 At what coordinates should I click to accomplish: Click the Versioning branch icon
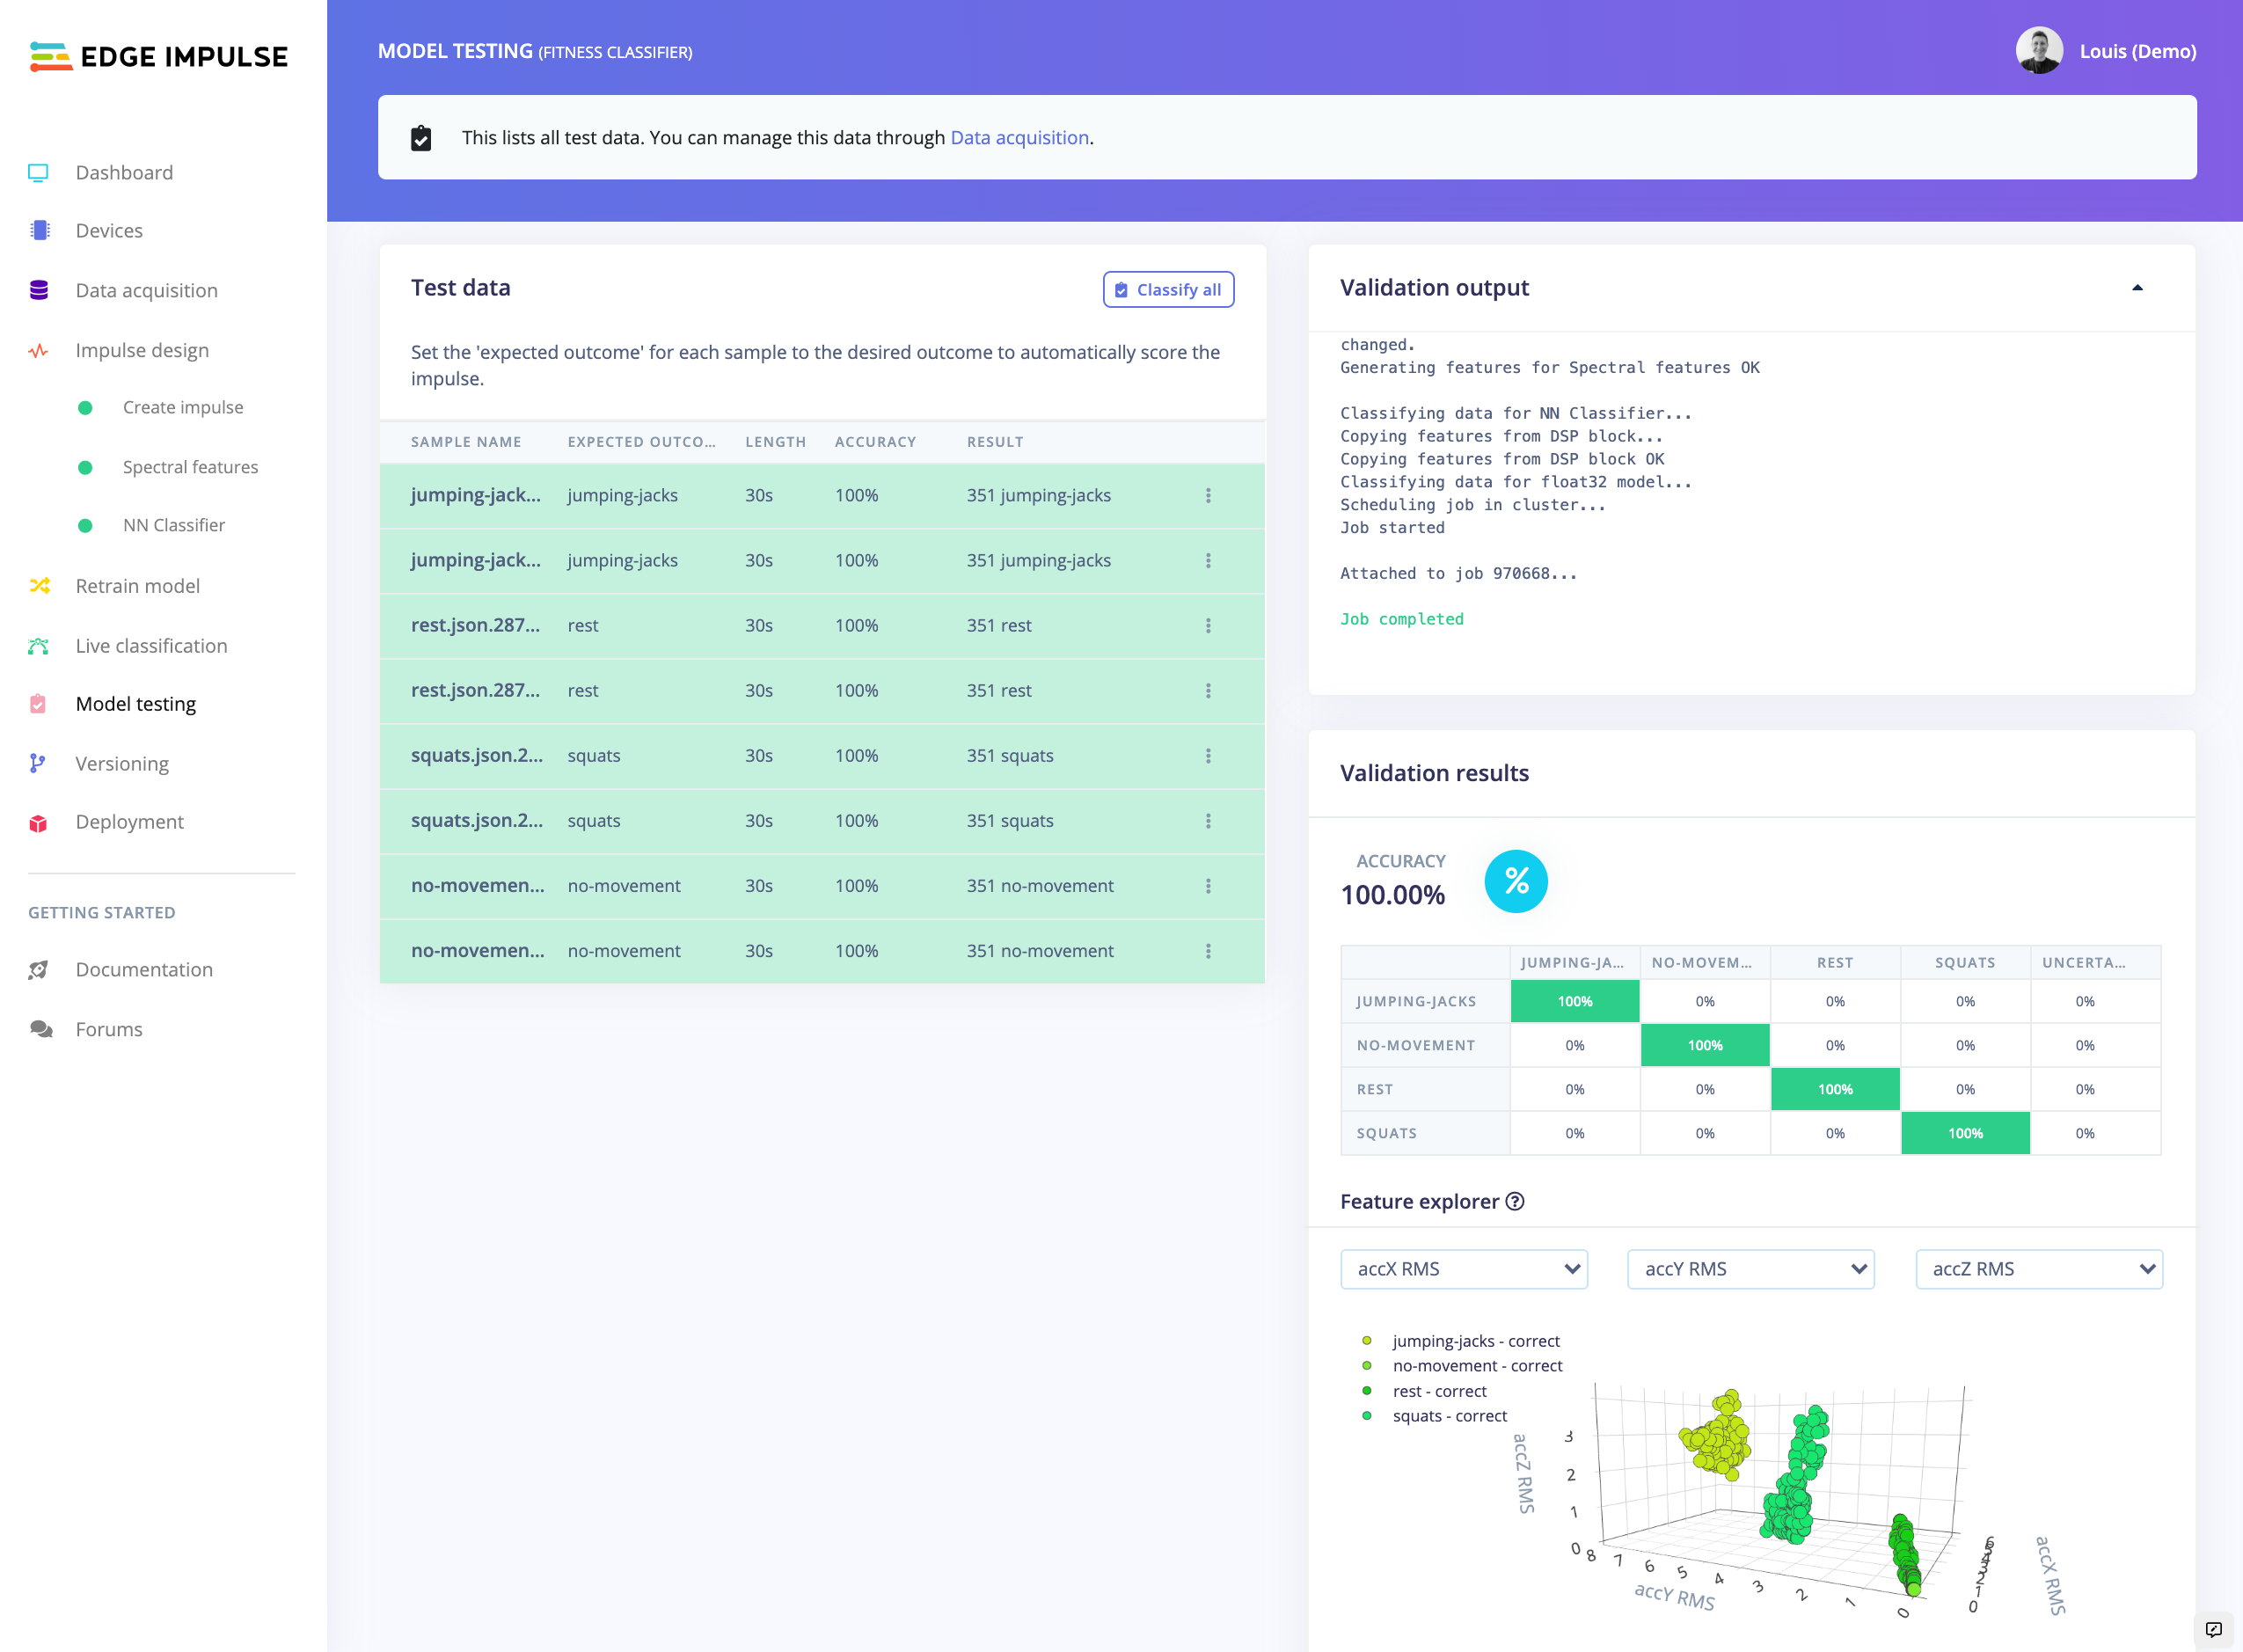tap(38, 764)
